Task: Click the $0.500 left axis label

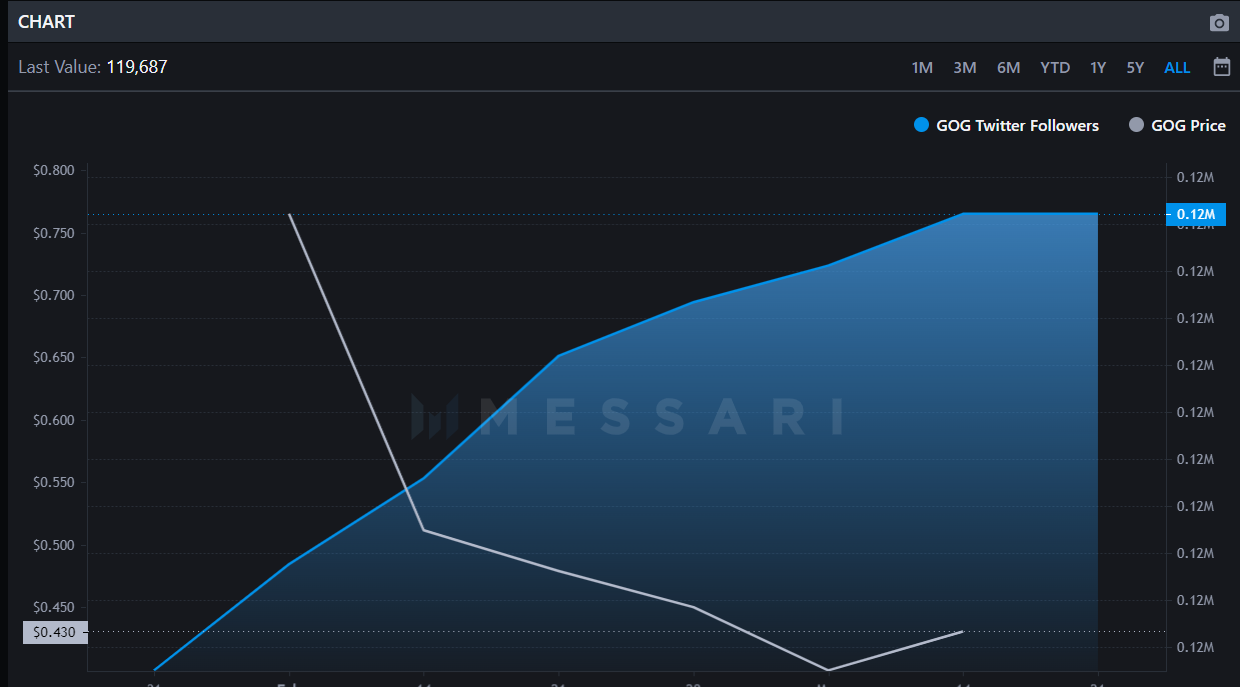Action: pos(54,546)
